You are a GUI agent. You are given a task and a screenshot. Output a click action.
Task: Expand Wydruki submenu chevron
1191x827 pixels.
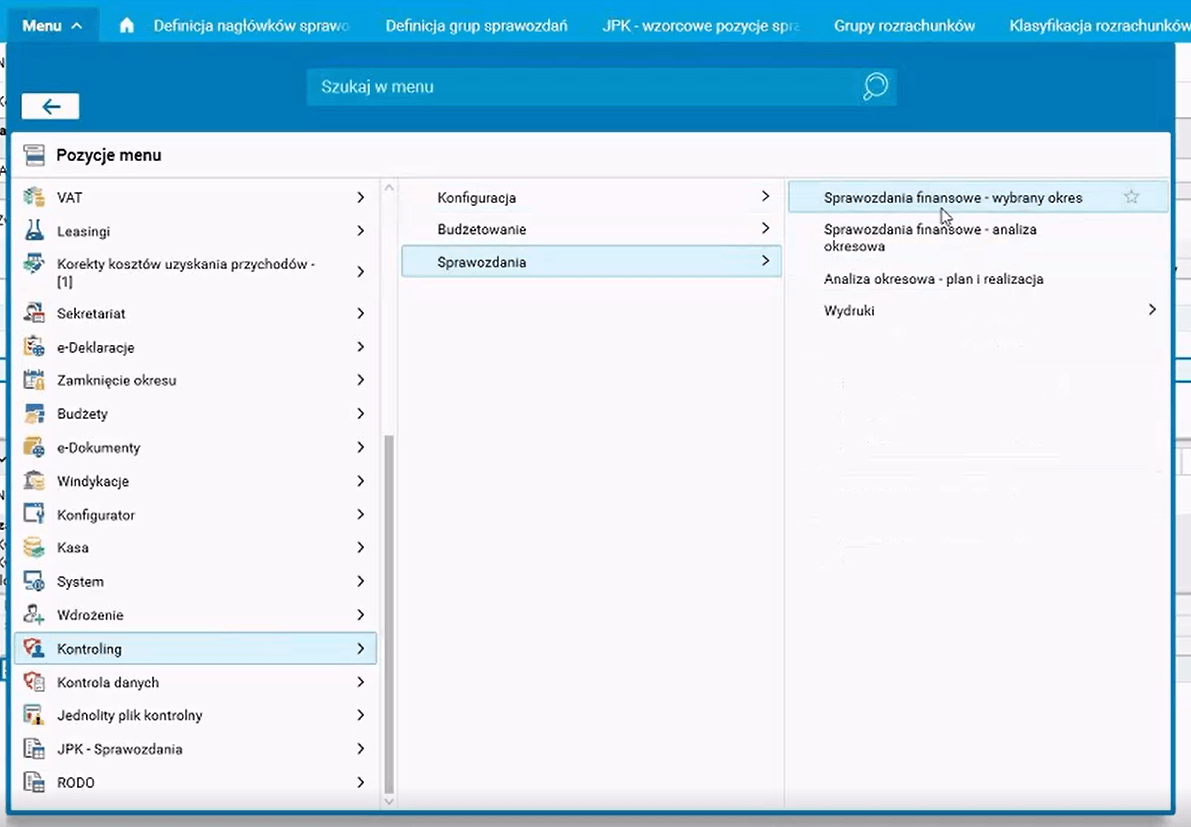1152,310
